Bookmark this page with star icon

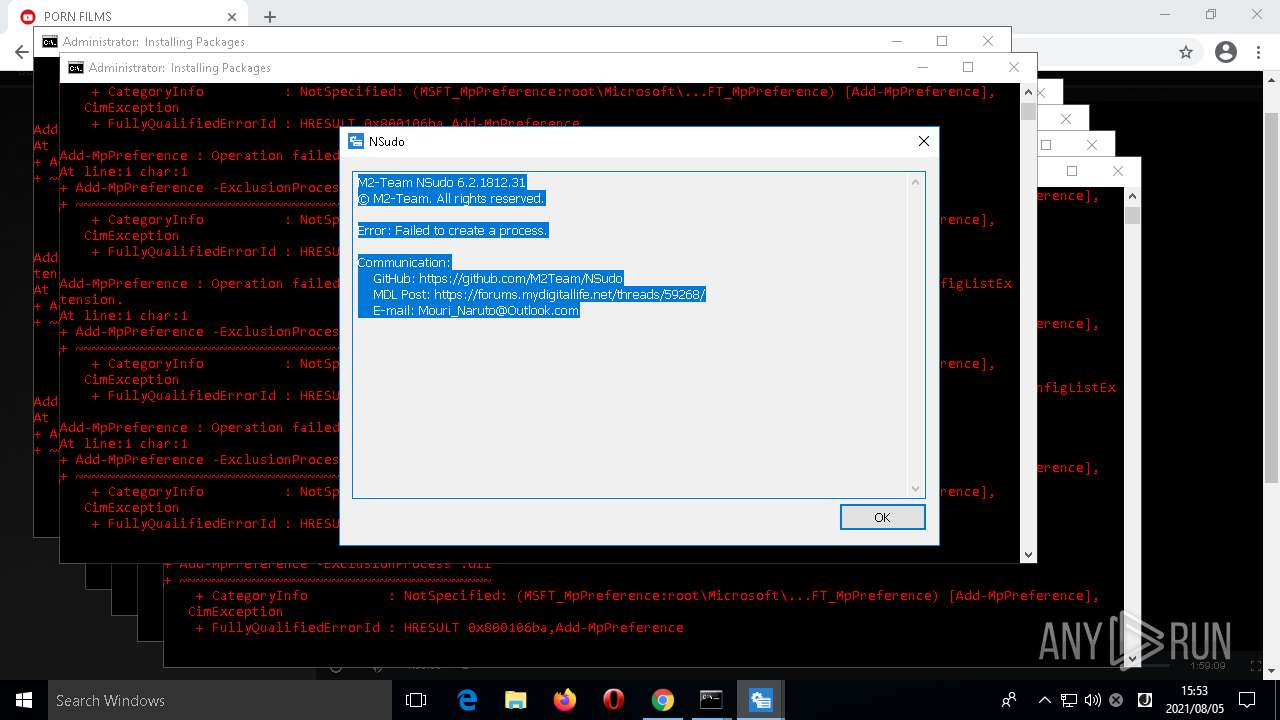tap(1186, 52)
